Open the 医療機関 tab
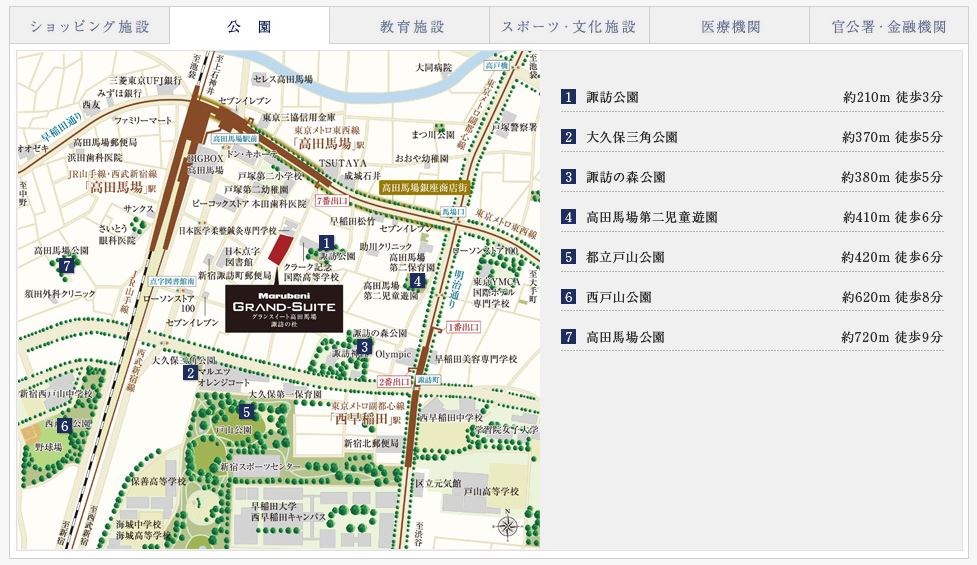Image resolution: width=977 pixels, height=565 pixels. coord(729,26)
